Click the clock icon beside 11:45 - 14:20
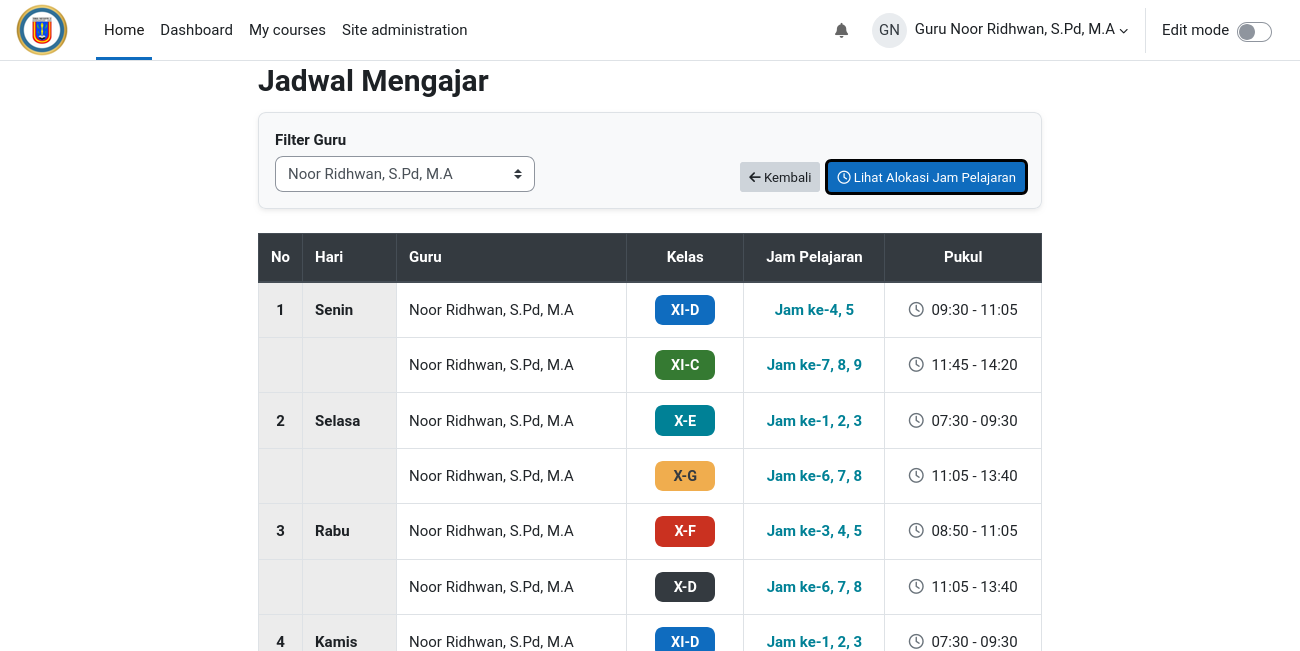The image size is (1300, 651). click(916, 365)
